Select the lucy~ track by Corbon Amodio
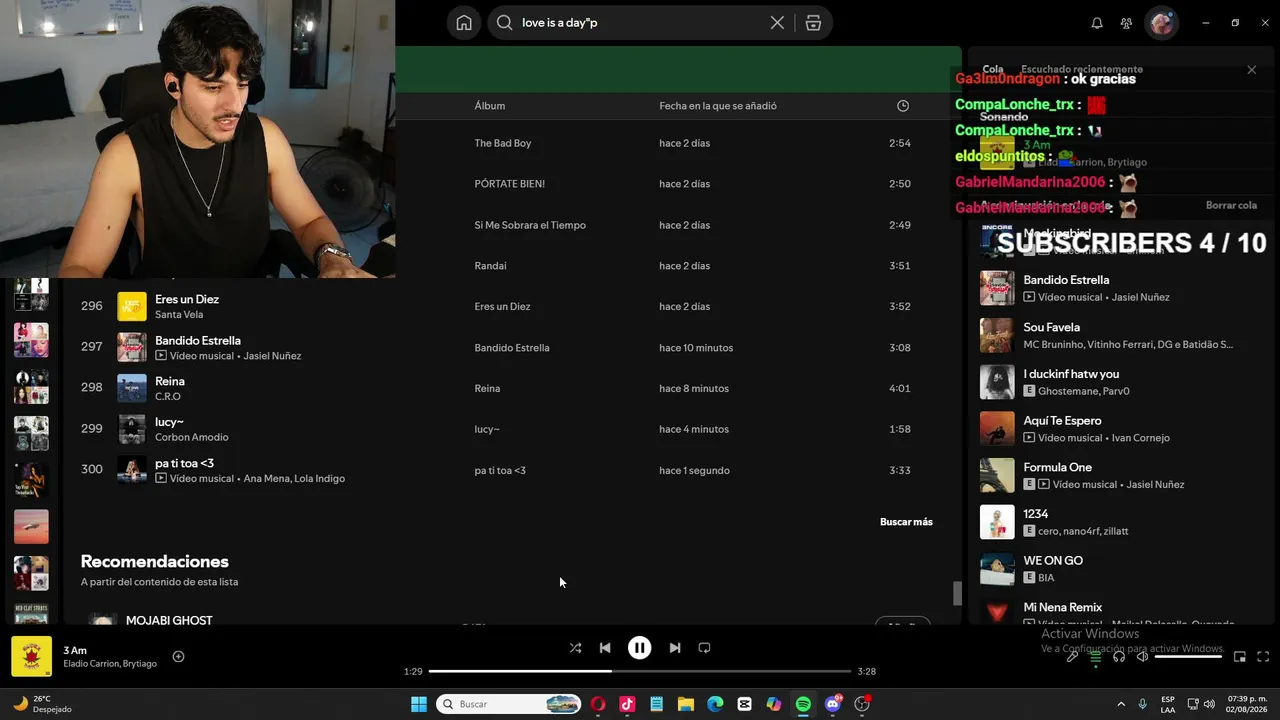The height and width of the screenshot is (720, 1280). coord(510,429)
